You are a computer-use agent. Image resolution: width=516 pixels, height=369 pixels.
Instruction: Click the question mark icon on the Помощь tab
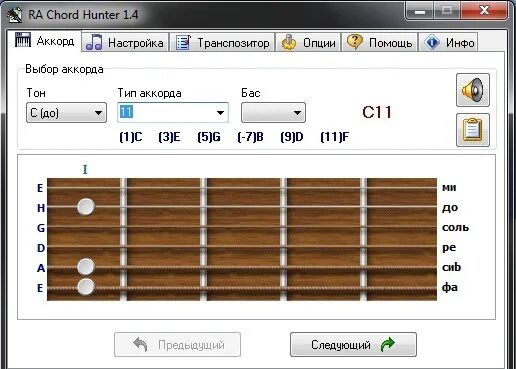355,42
